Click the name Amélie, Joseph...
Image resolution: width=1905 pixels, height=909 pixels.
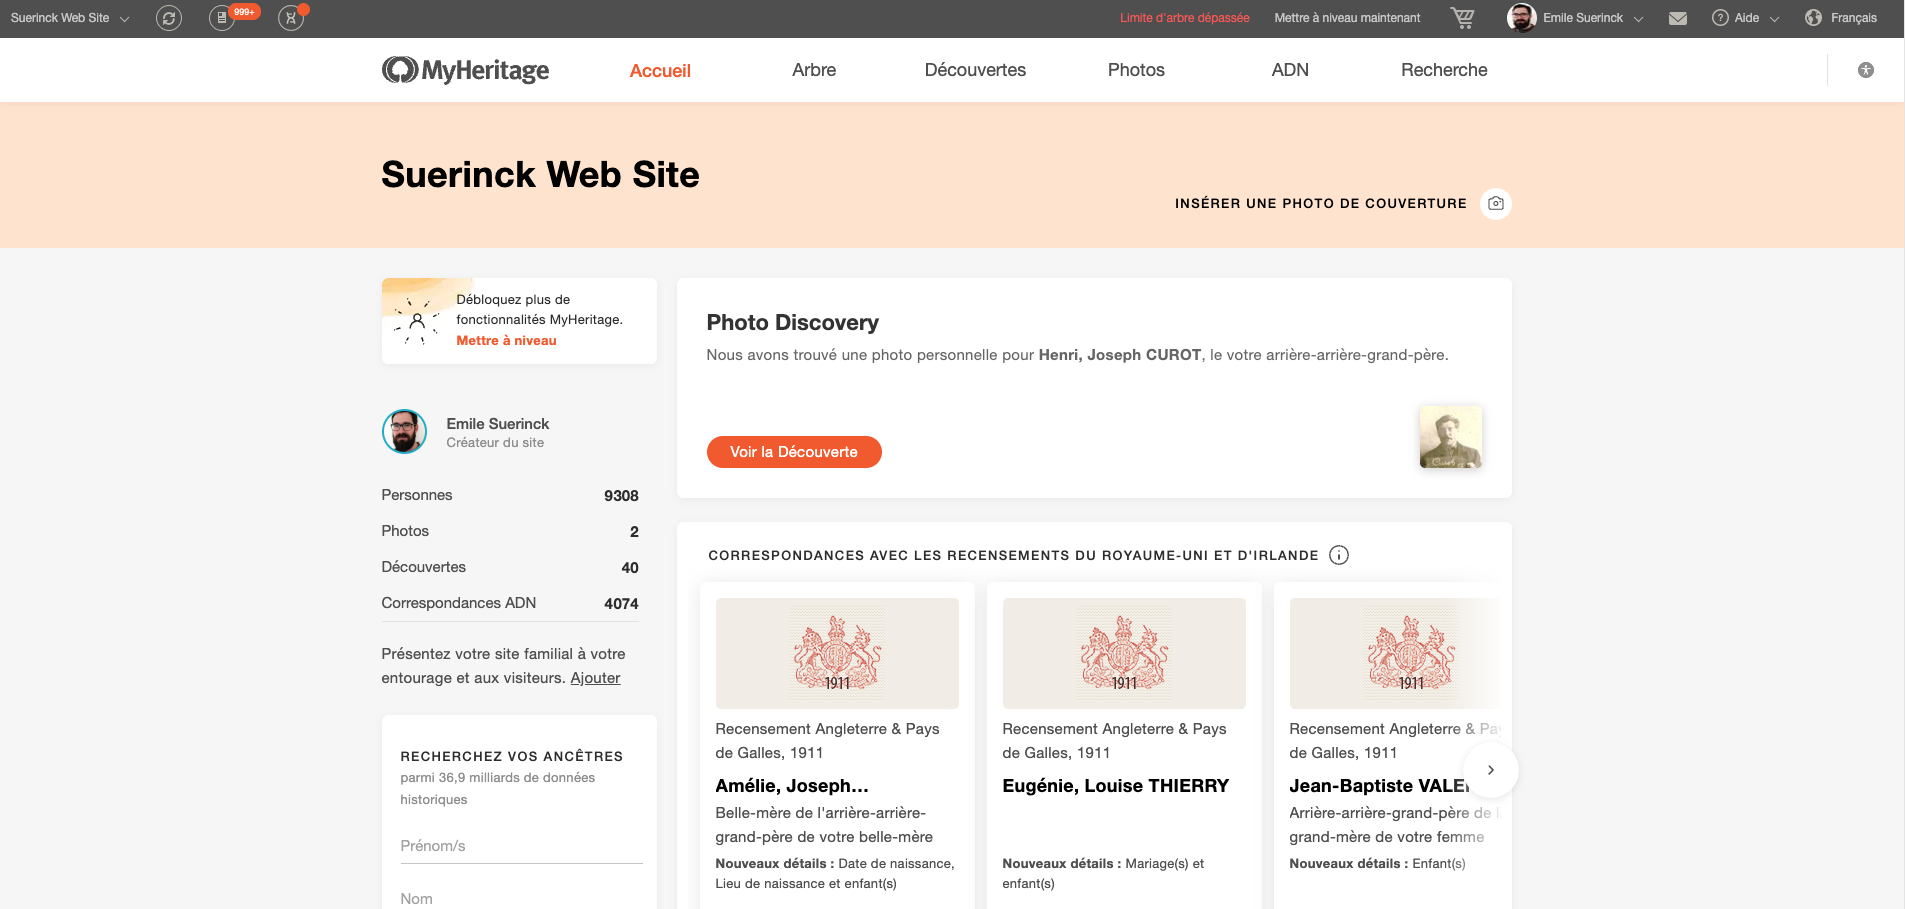pyautogui.click(x=792, y=786)
